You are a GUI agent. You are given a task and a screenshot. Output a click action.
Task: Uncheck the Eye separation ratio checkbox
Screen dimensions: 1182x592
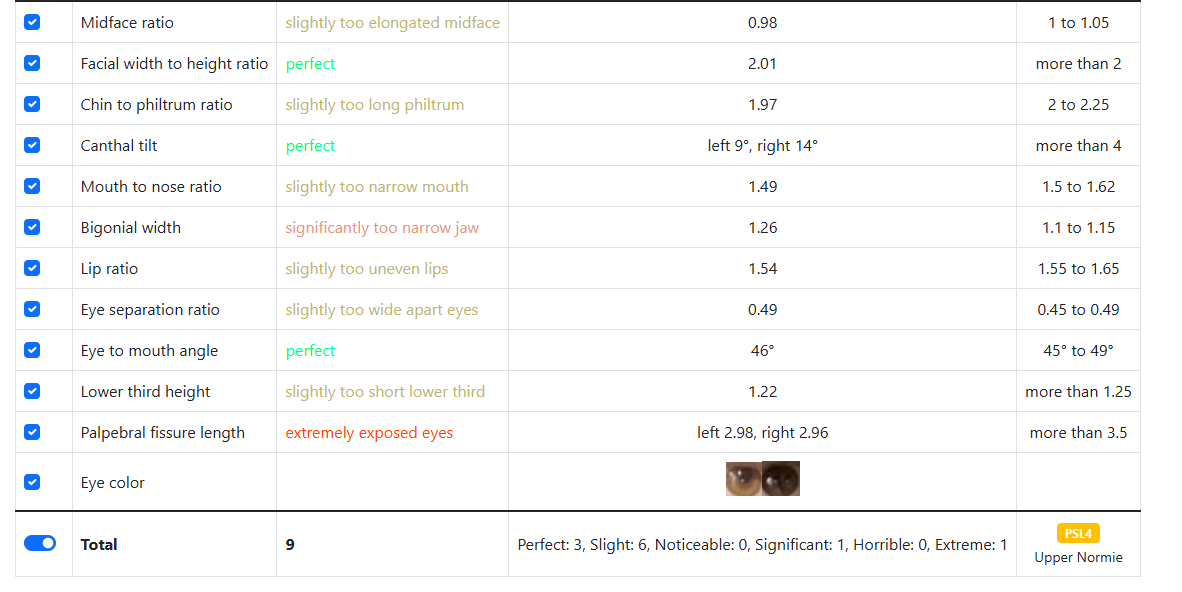(32, 308)
